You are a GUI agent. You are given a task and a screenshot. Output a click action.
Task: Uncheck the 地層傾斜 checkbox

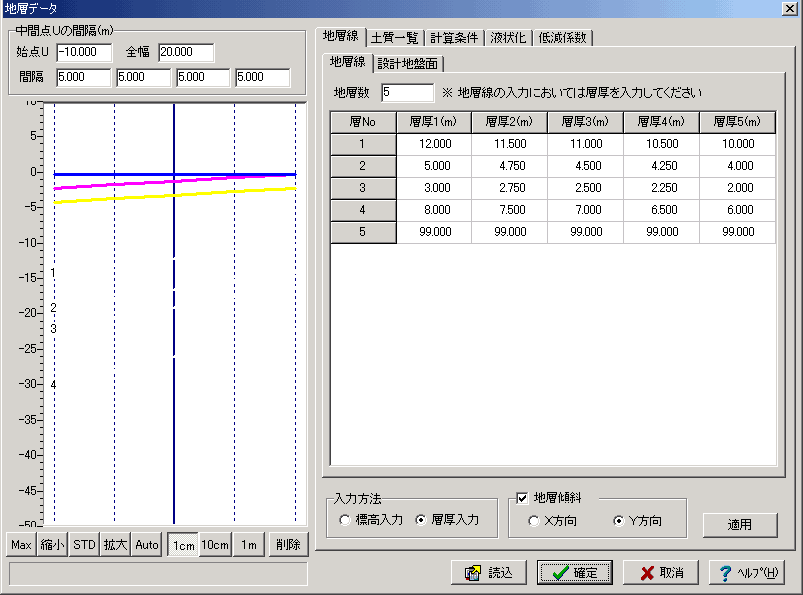pyautogui.click(x=521, y=497)
